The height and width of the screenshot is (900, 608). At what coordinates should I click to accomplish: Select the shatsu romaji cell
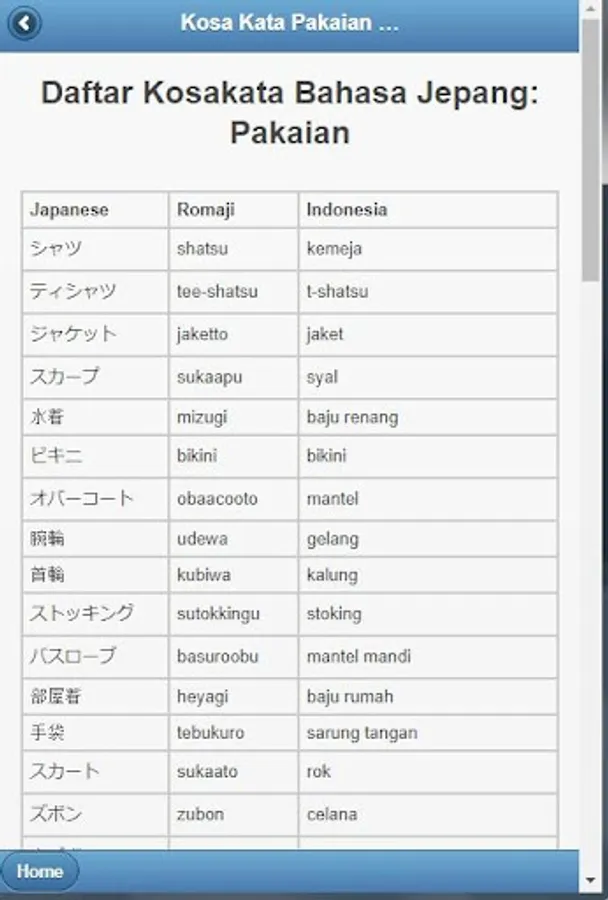203,249
